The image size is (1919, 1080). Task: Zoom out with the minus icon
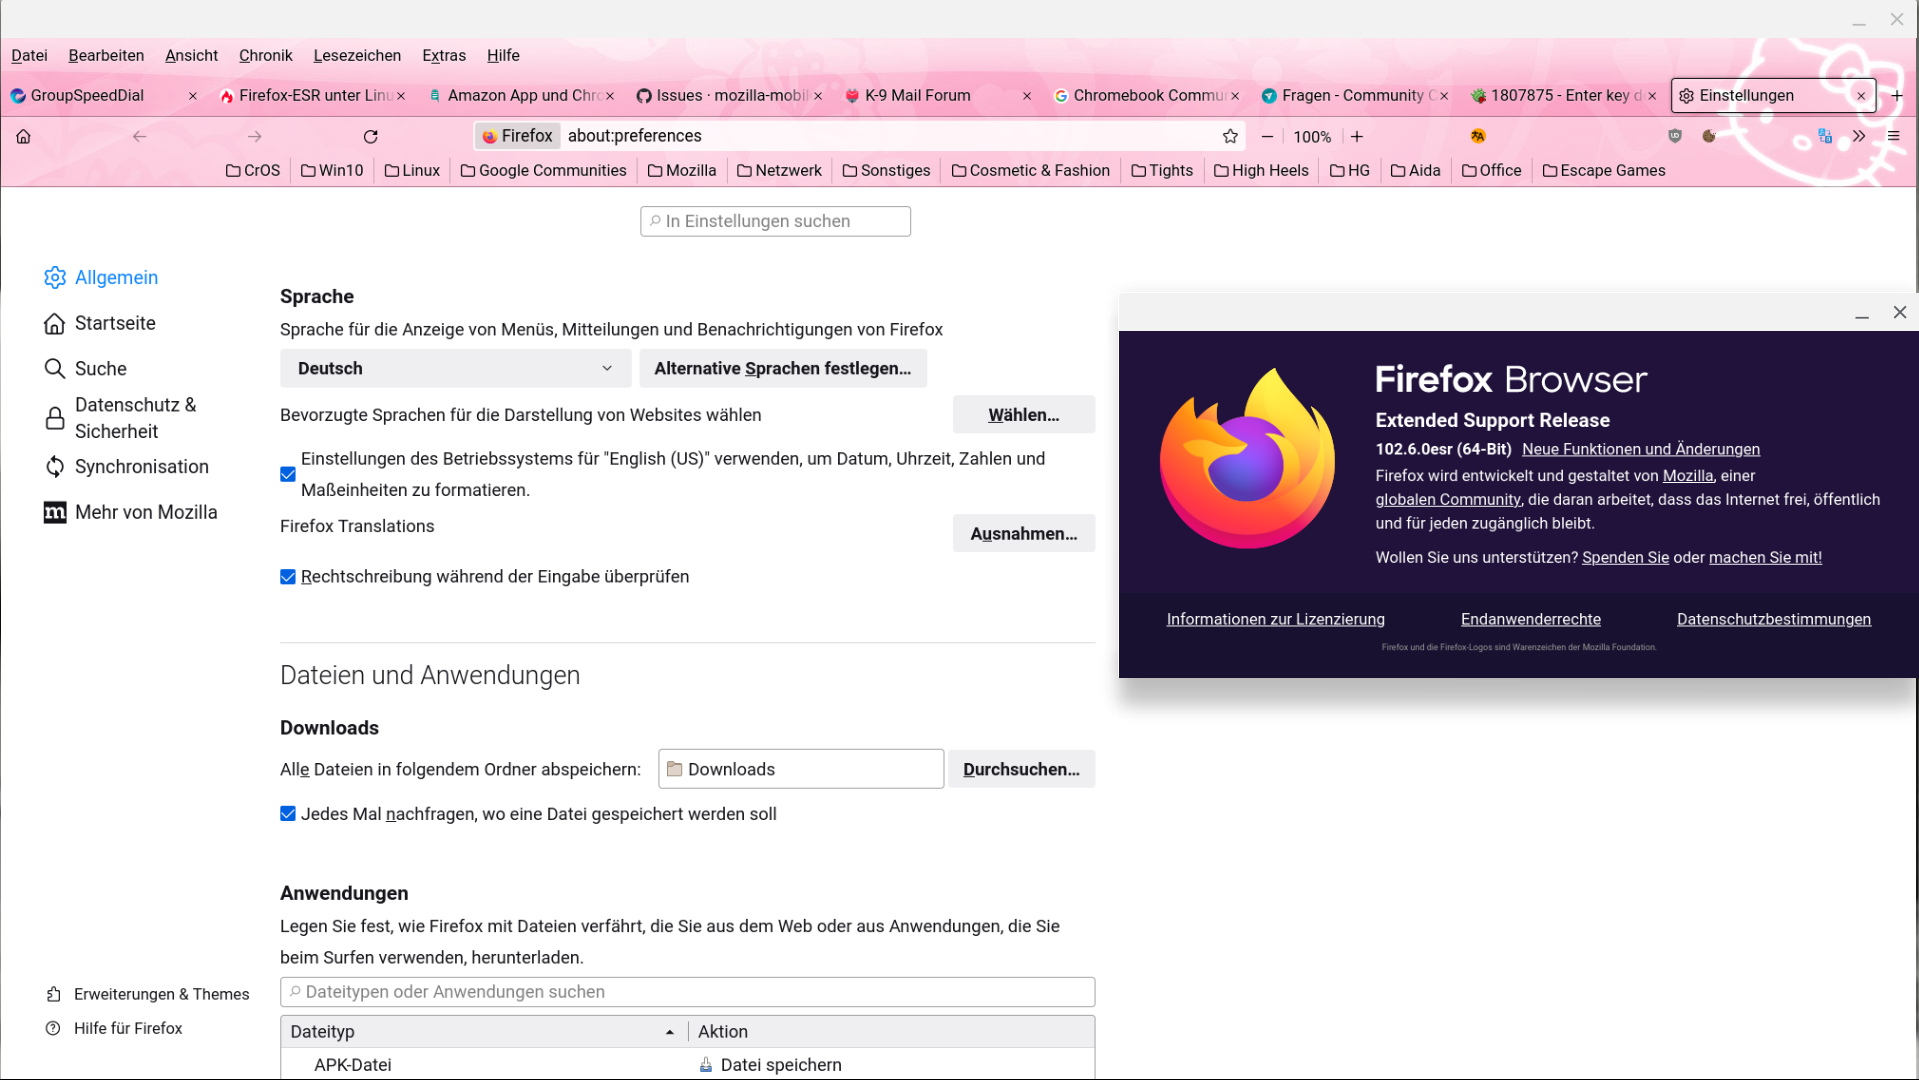pyautogui.click(x=1267, y=136)
